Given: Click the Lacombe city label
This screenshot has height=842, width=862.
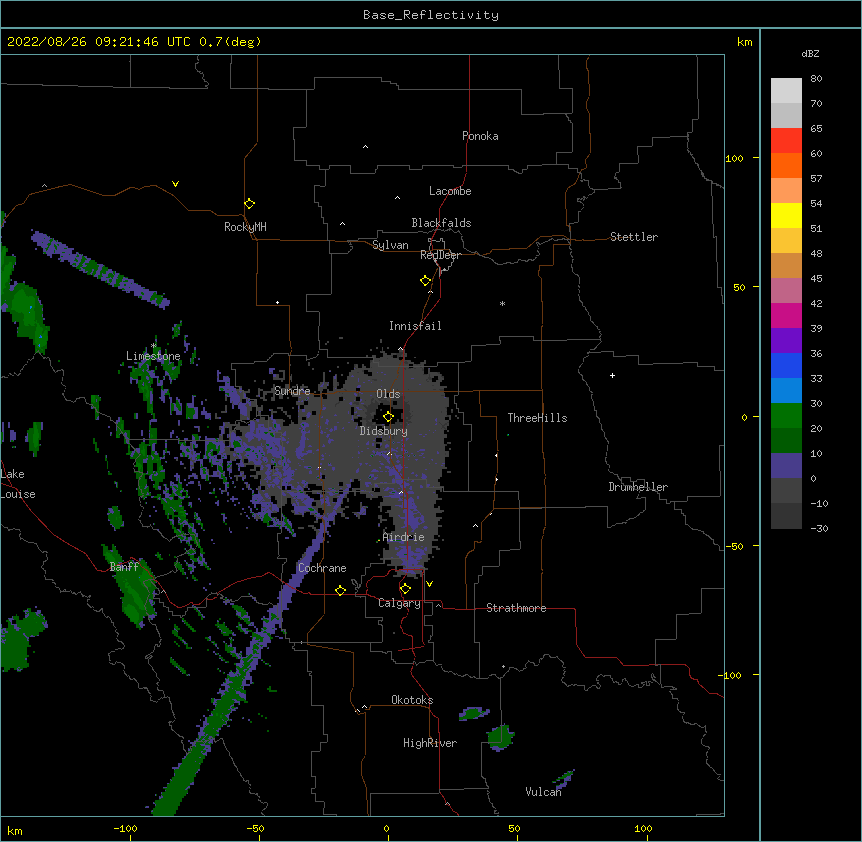Looking at the screenshot, I should [x=450, y=191].
